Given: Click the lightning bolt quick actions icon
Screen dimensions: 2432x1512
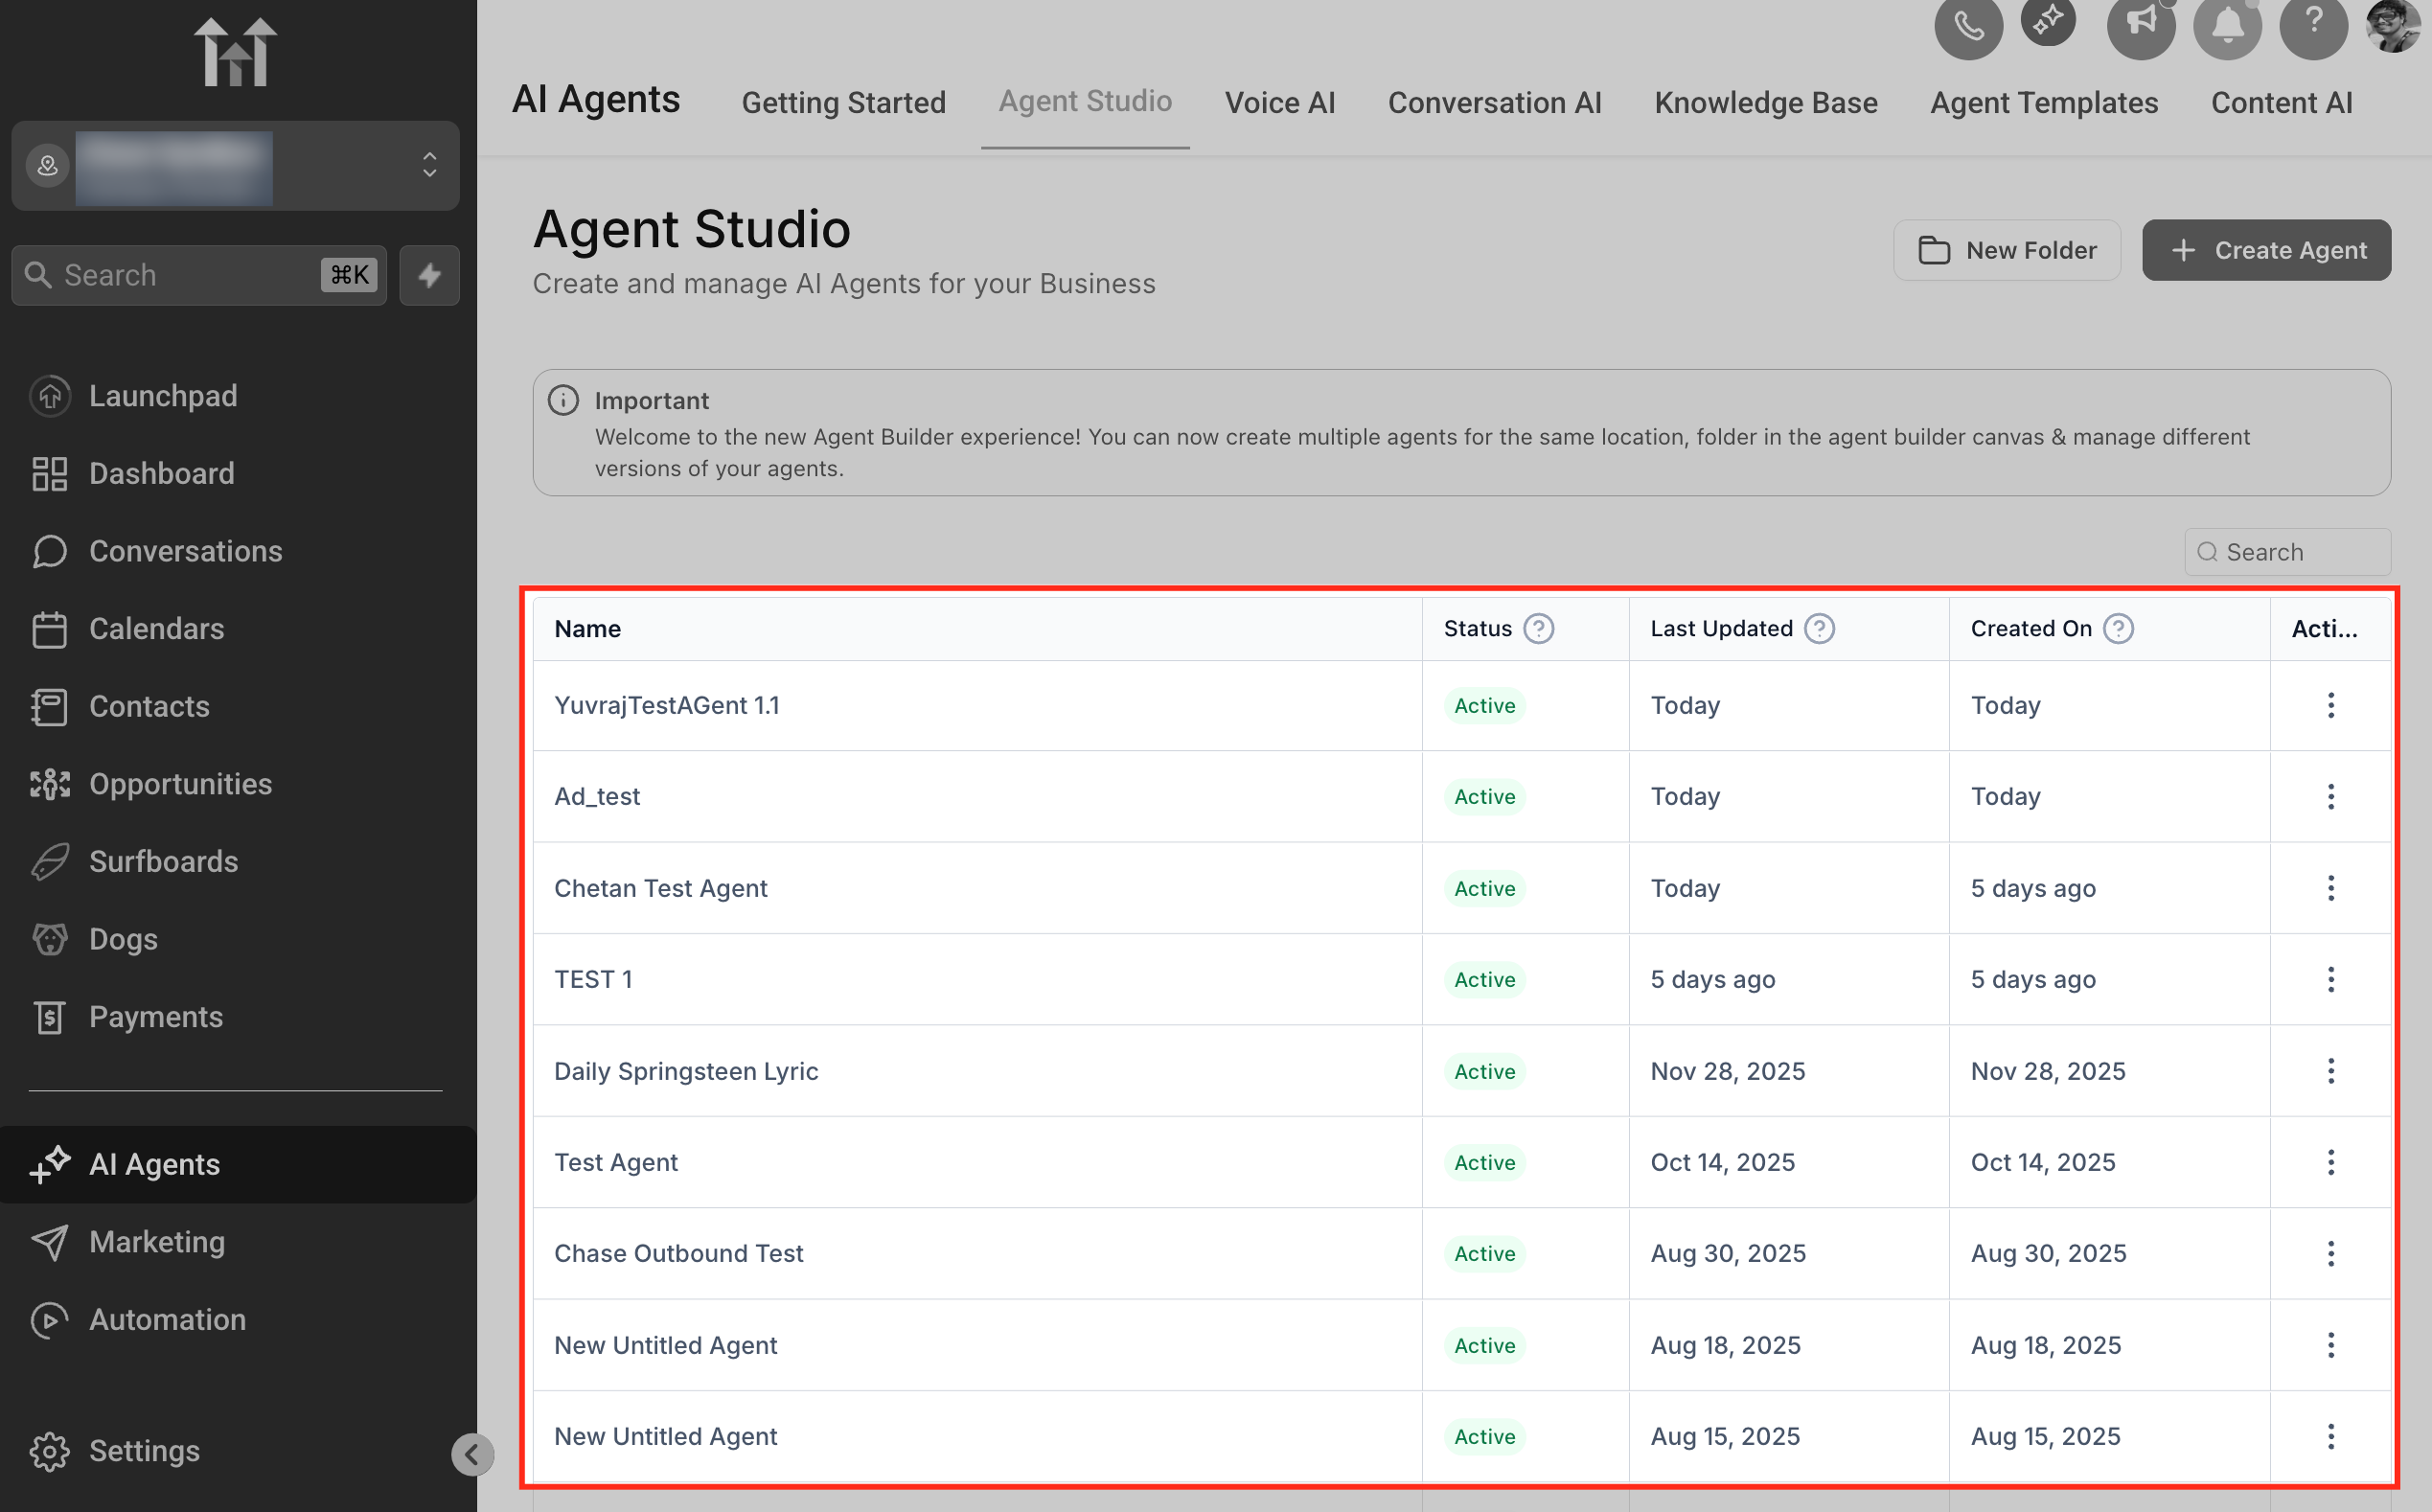Looking at the screenshot, I should (x=429, y=275).
